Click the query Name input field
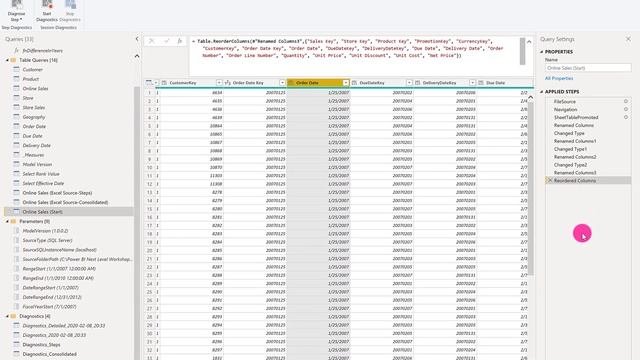The height and width of the screenshot is (360, 640). 588,68
